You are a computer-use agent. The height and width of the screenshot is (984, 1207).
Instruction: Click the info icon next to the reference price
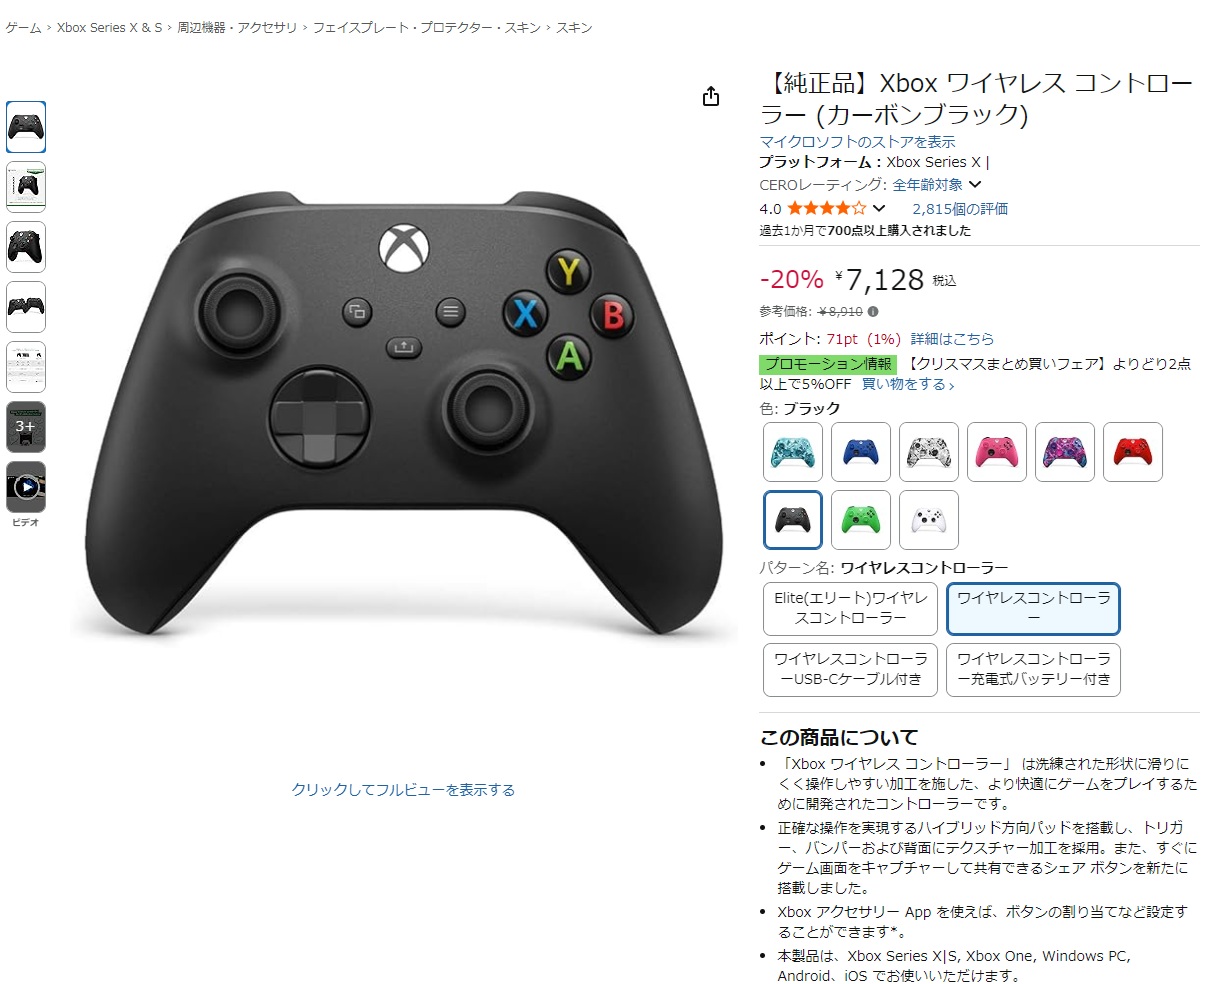pos(873,312)
